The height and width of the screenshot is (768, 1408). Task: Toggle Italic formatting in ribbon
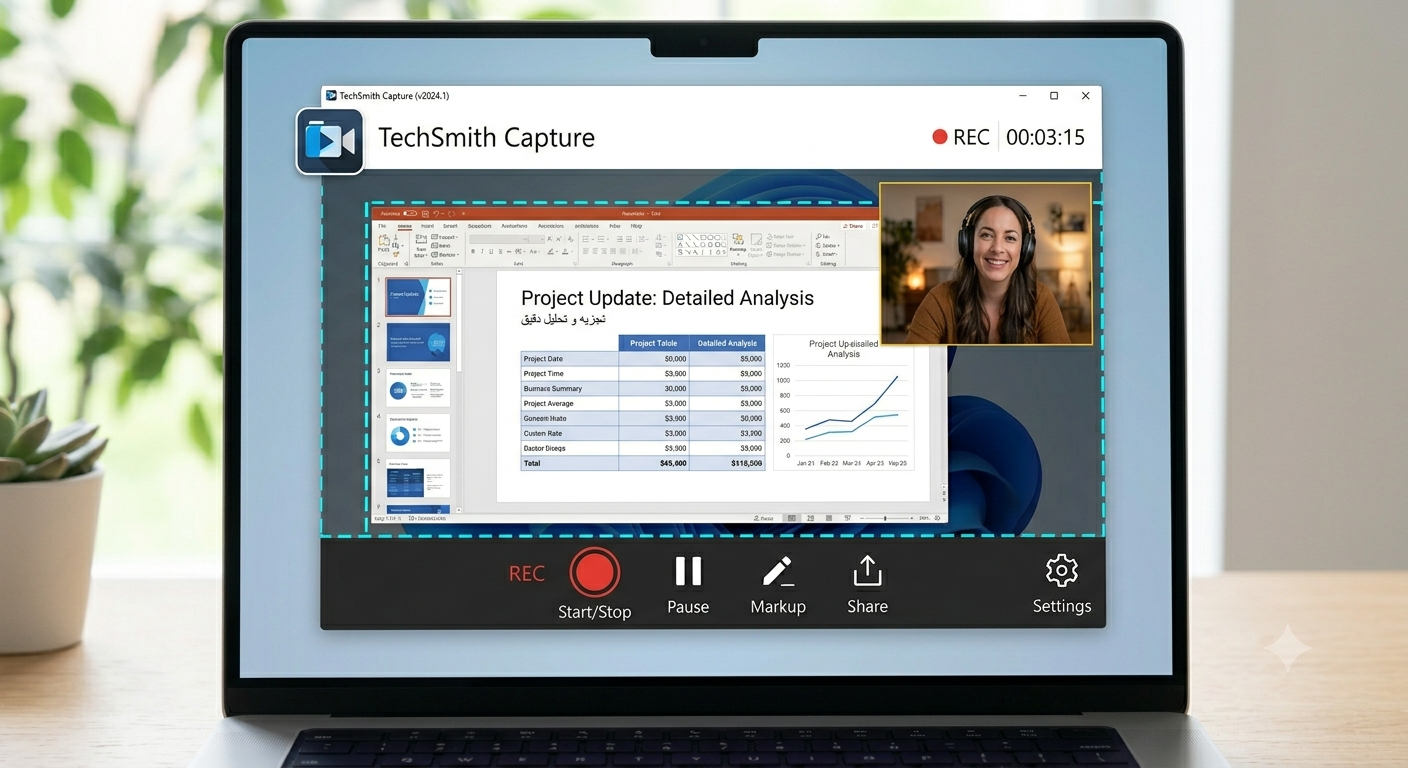click(x=482, y=251)
